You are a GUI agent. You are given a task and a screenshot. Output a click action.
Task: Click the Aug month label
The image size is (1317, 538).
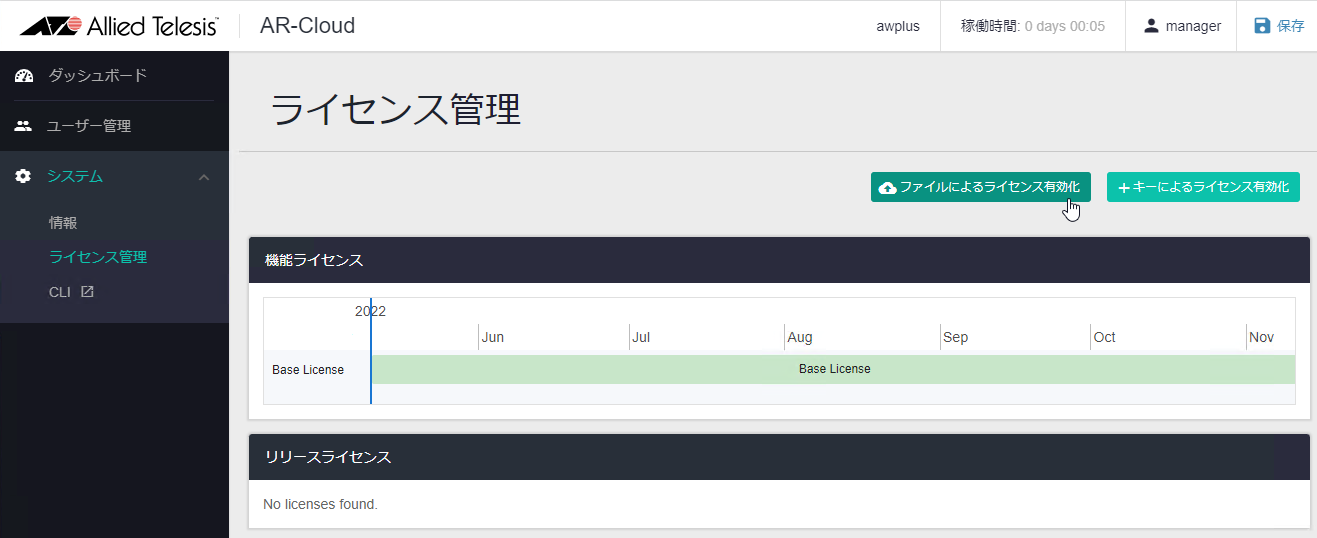(x=799, y=337)
